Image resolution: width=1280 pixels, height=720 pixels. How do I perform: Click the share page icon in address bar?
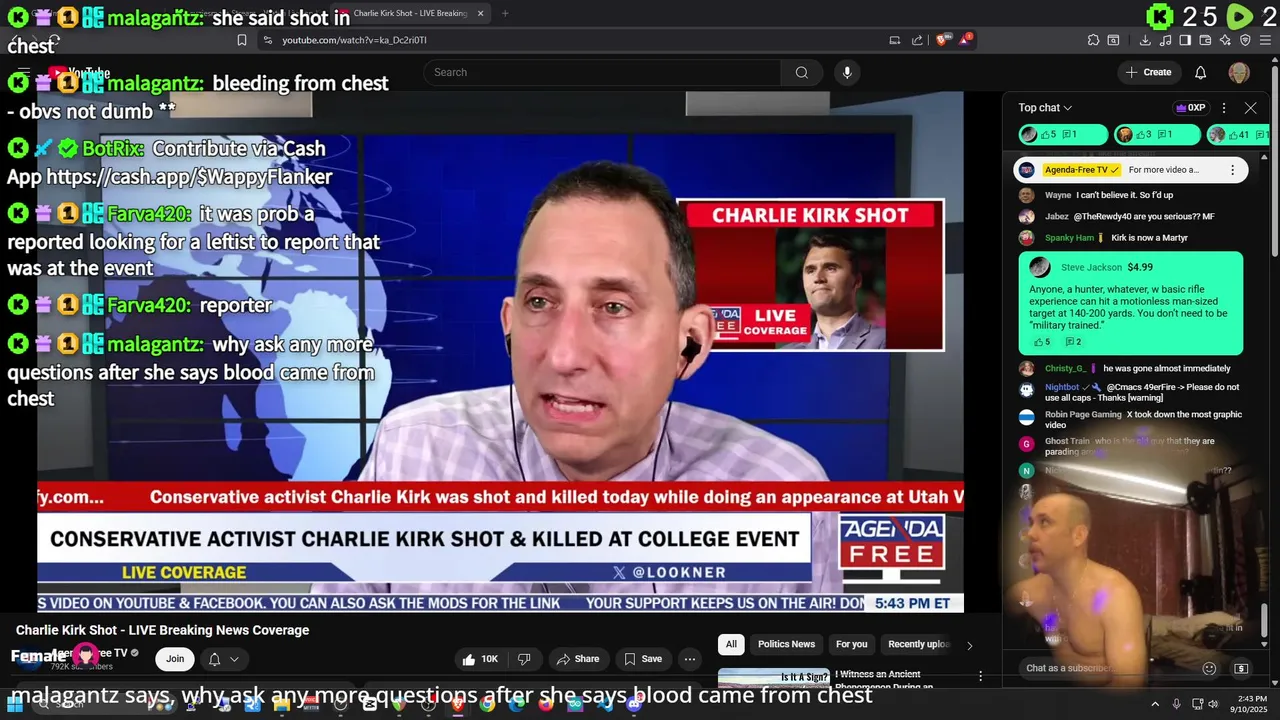pos(917,40)
